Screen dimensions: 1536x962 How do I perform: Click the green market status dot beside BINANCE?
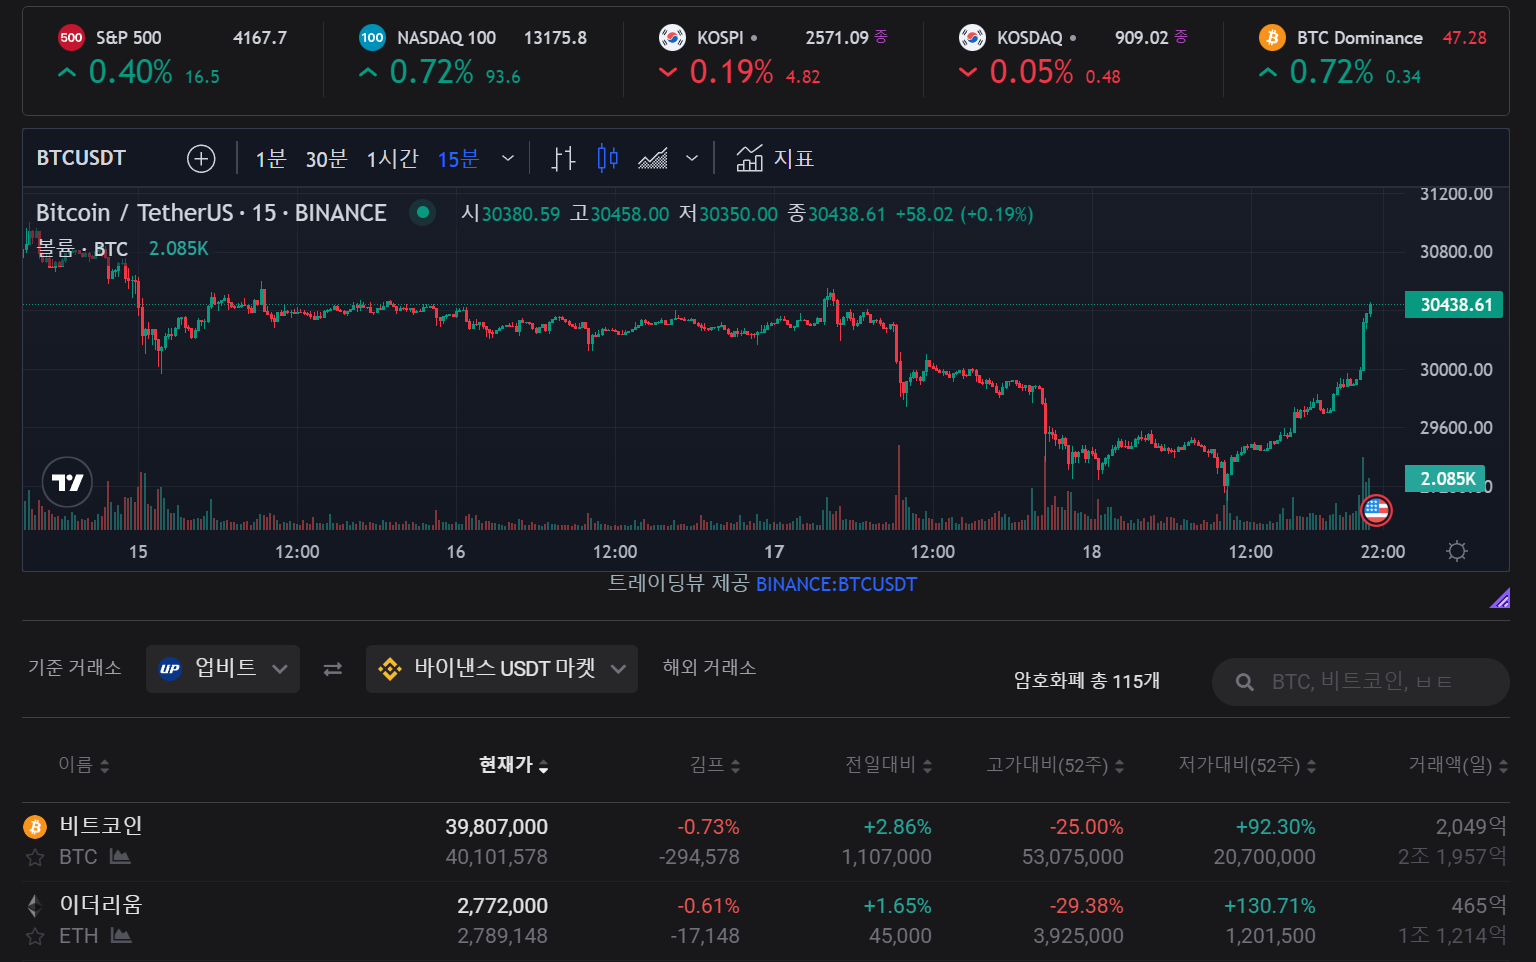tap(423, 212)
